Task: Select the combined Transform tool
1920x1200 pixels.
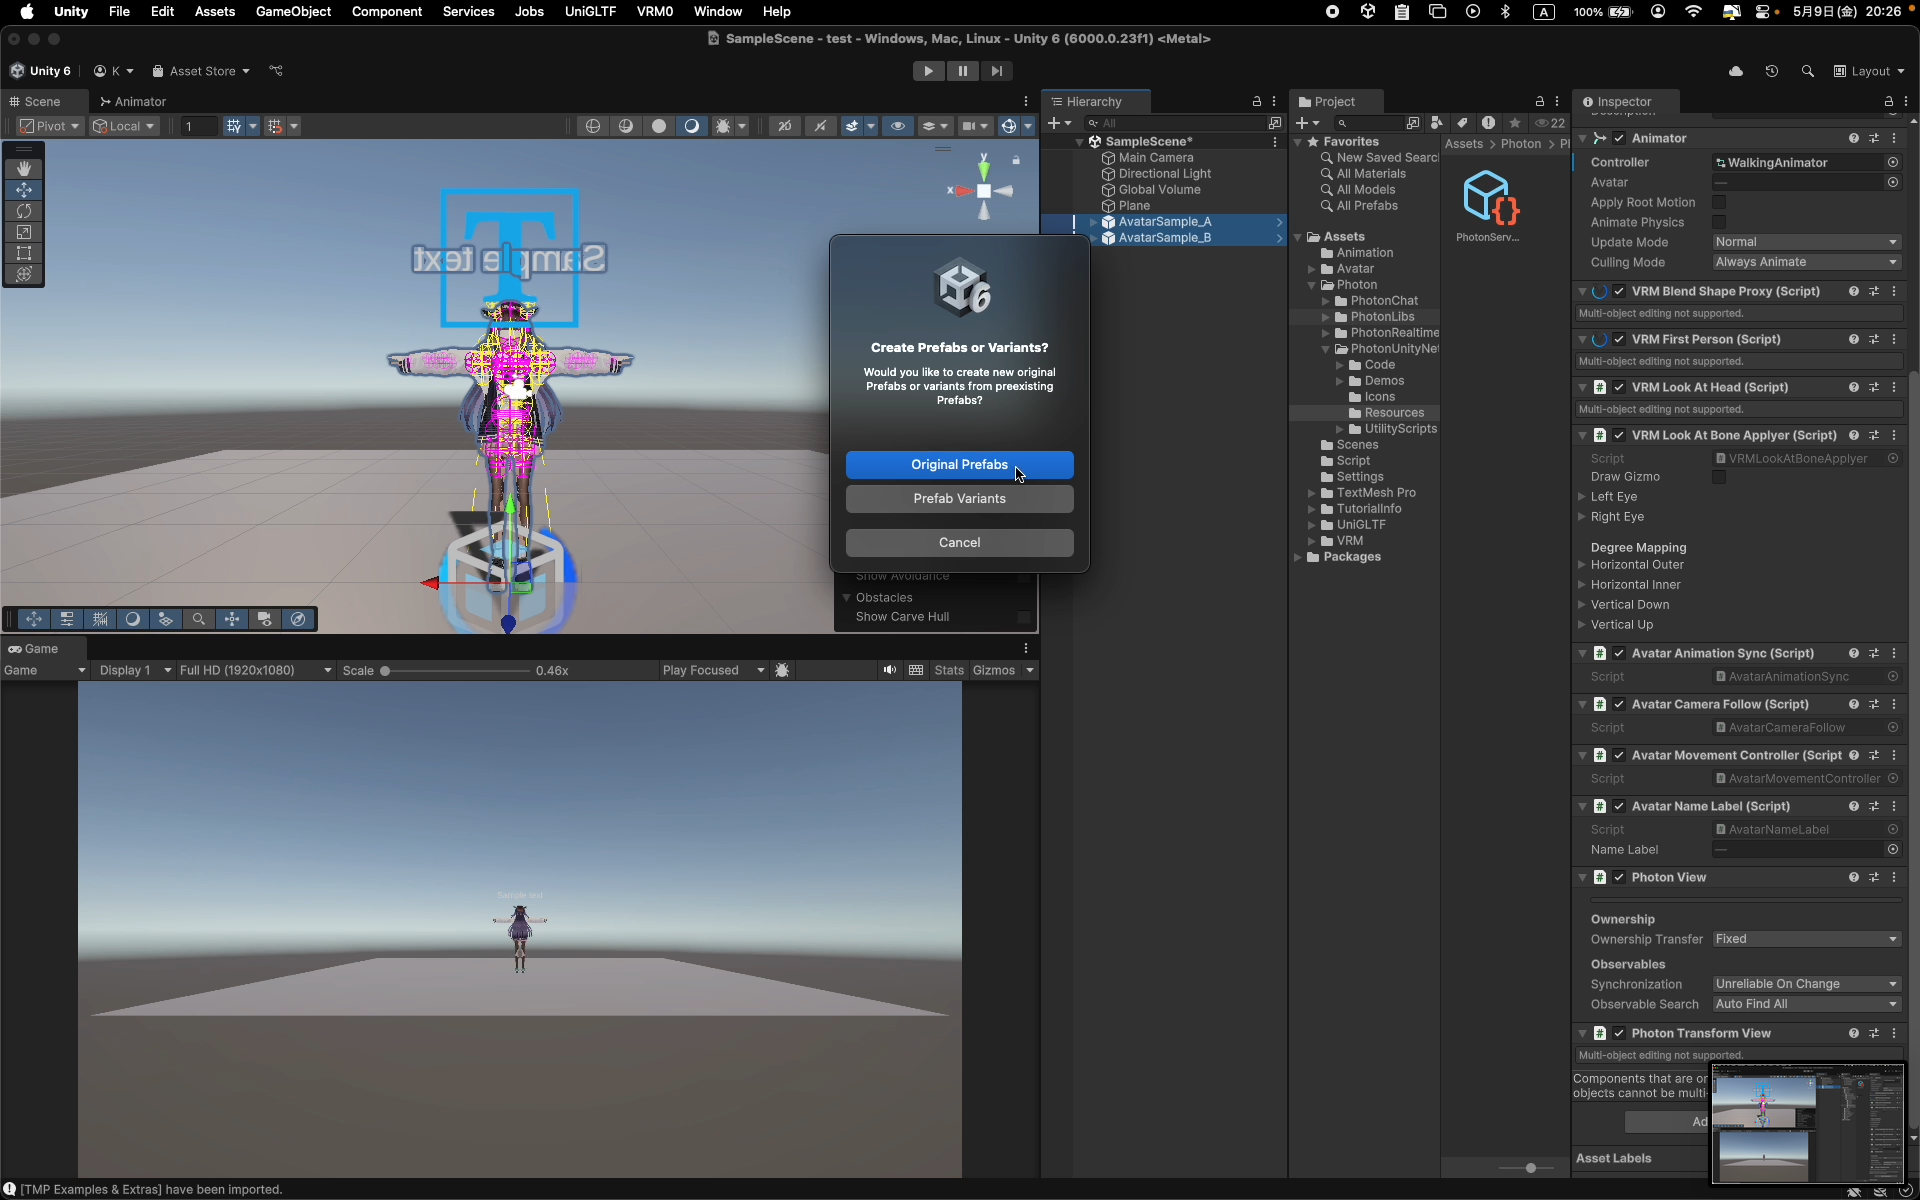Action: coord(24,274)
